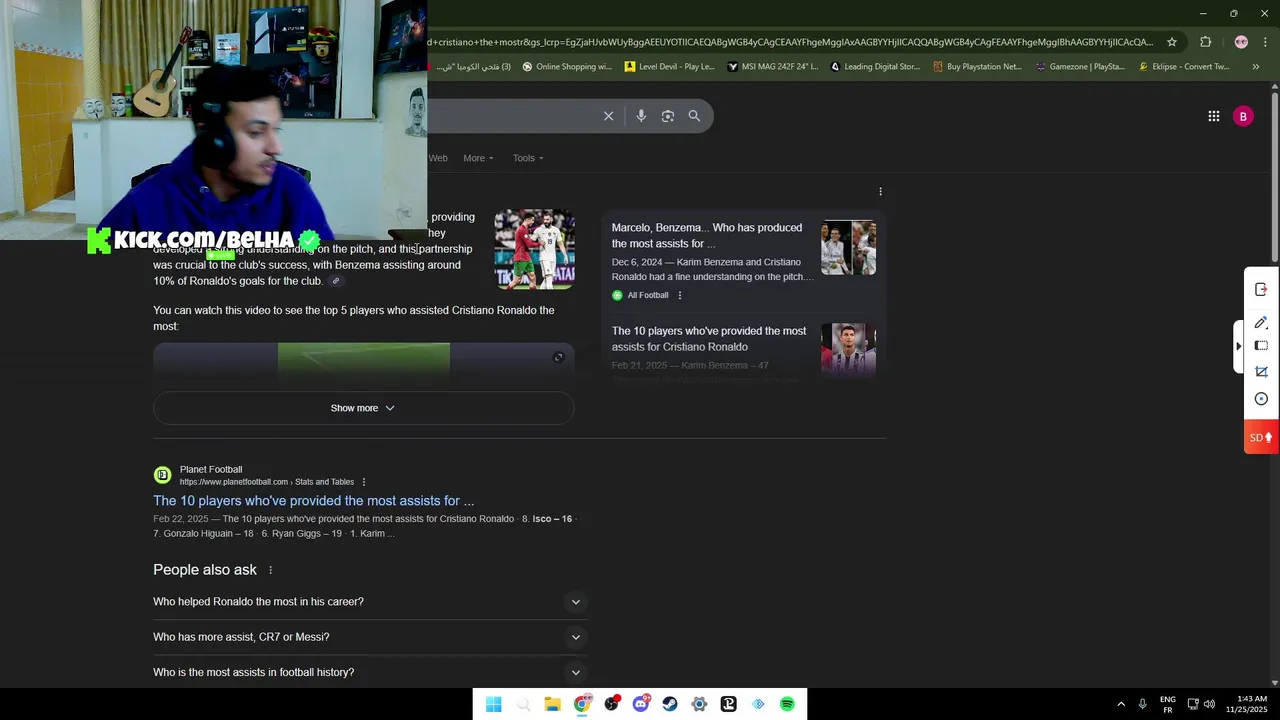Expand Who helped Ronaldo the most question
The image size is (1280, 720).
[x=369, y=602]
